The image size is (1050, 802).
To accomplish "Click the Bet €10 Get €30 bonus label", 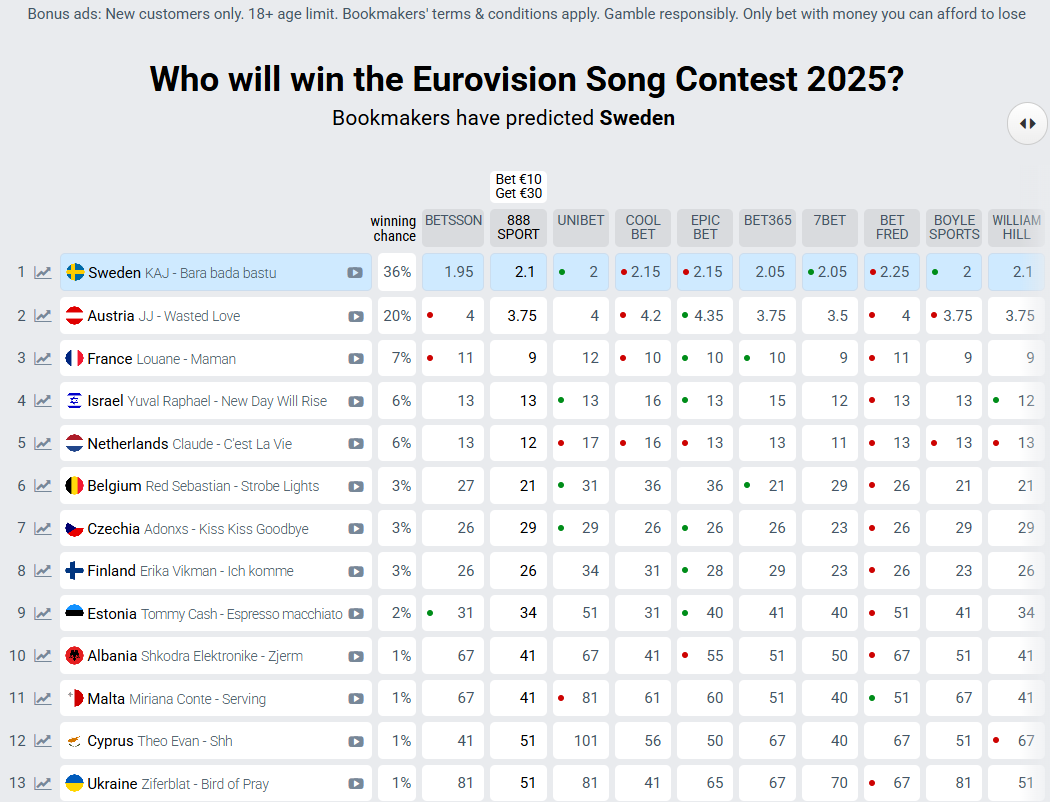I will pyautogui.click(x=518, y=186).
